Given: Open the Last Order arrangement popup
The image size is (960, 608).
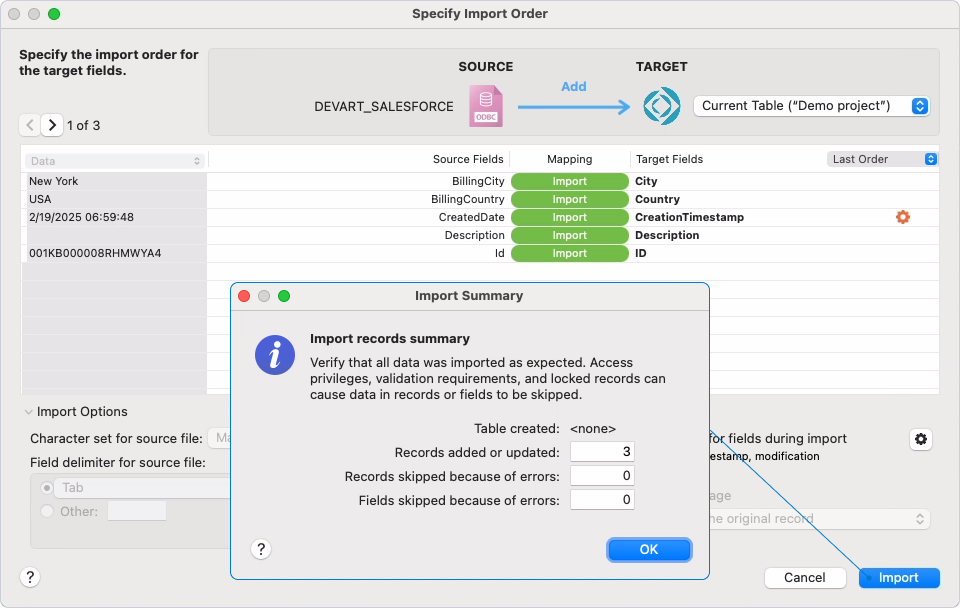Looking at the screenshot, I should coord(882,158).
